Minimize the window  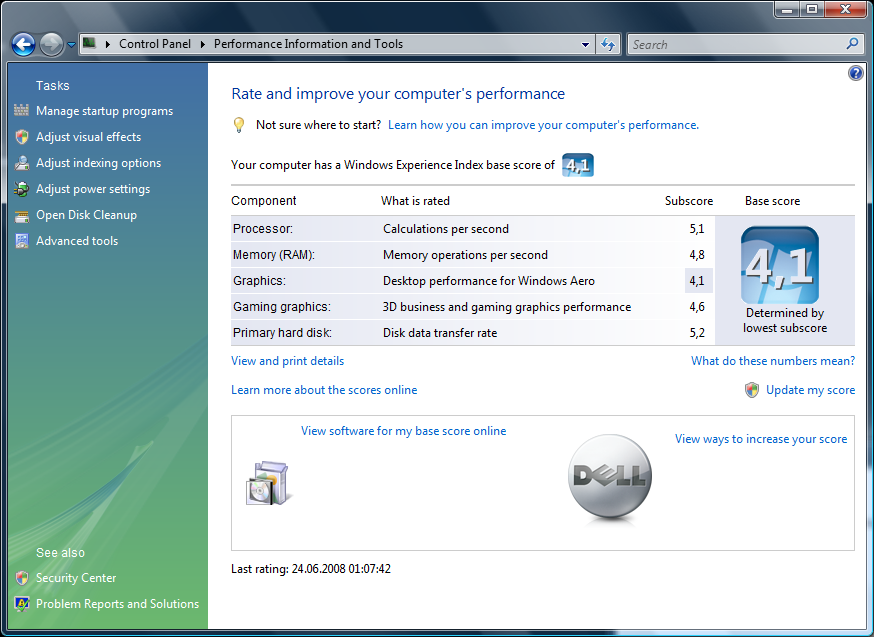pyautogui.click(x=787, y=9)
